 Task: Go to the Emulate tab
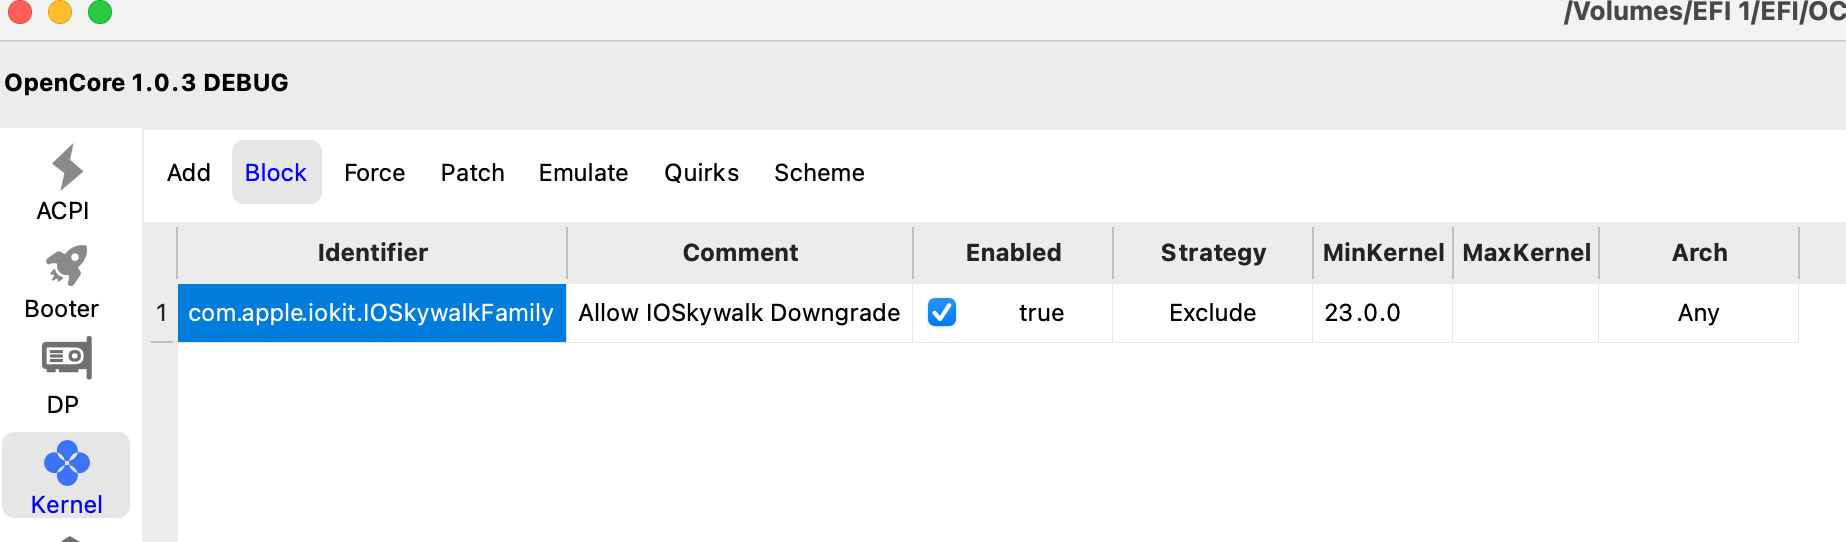pyautogui.click(x=583, y=173)
